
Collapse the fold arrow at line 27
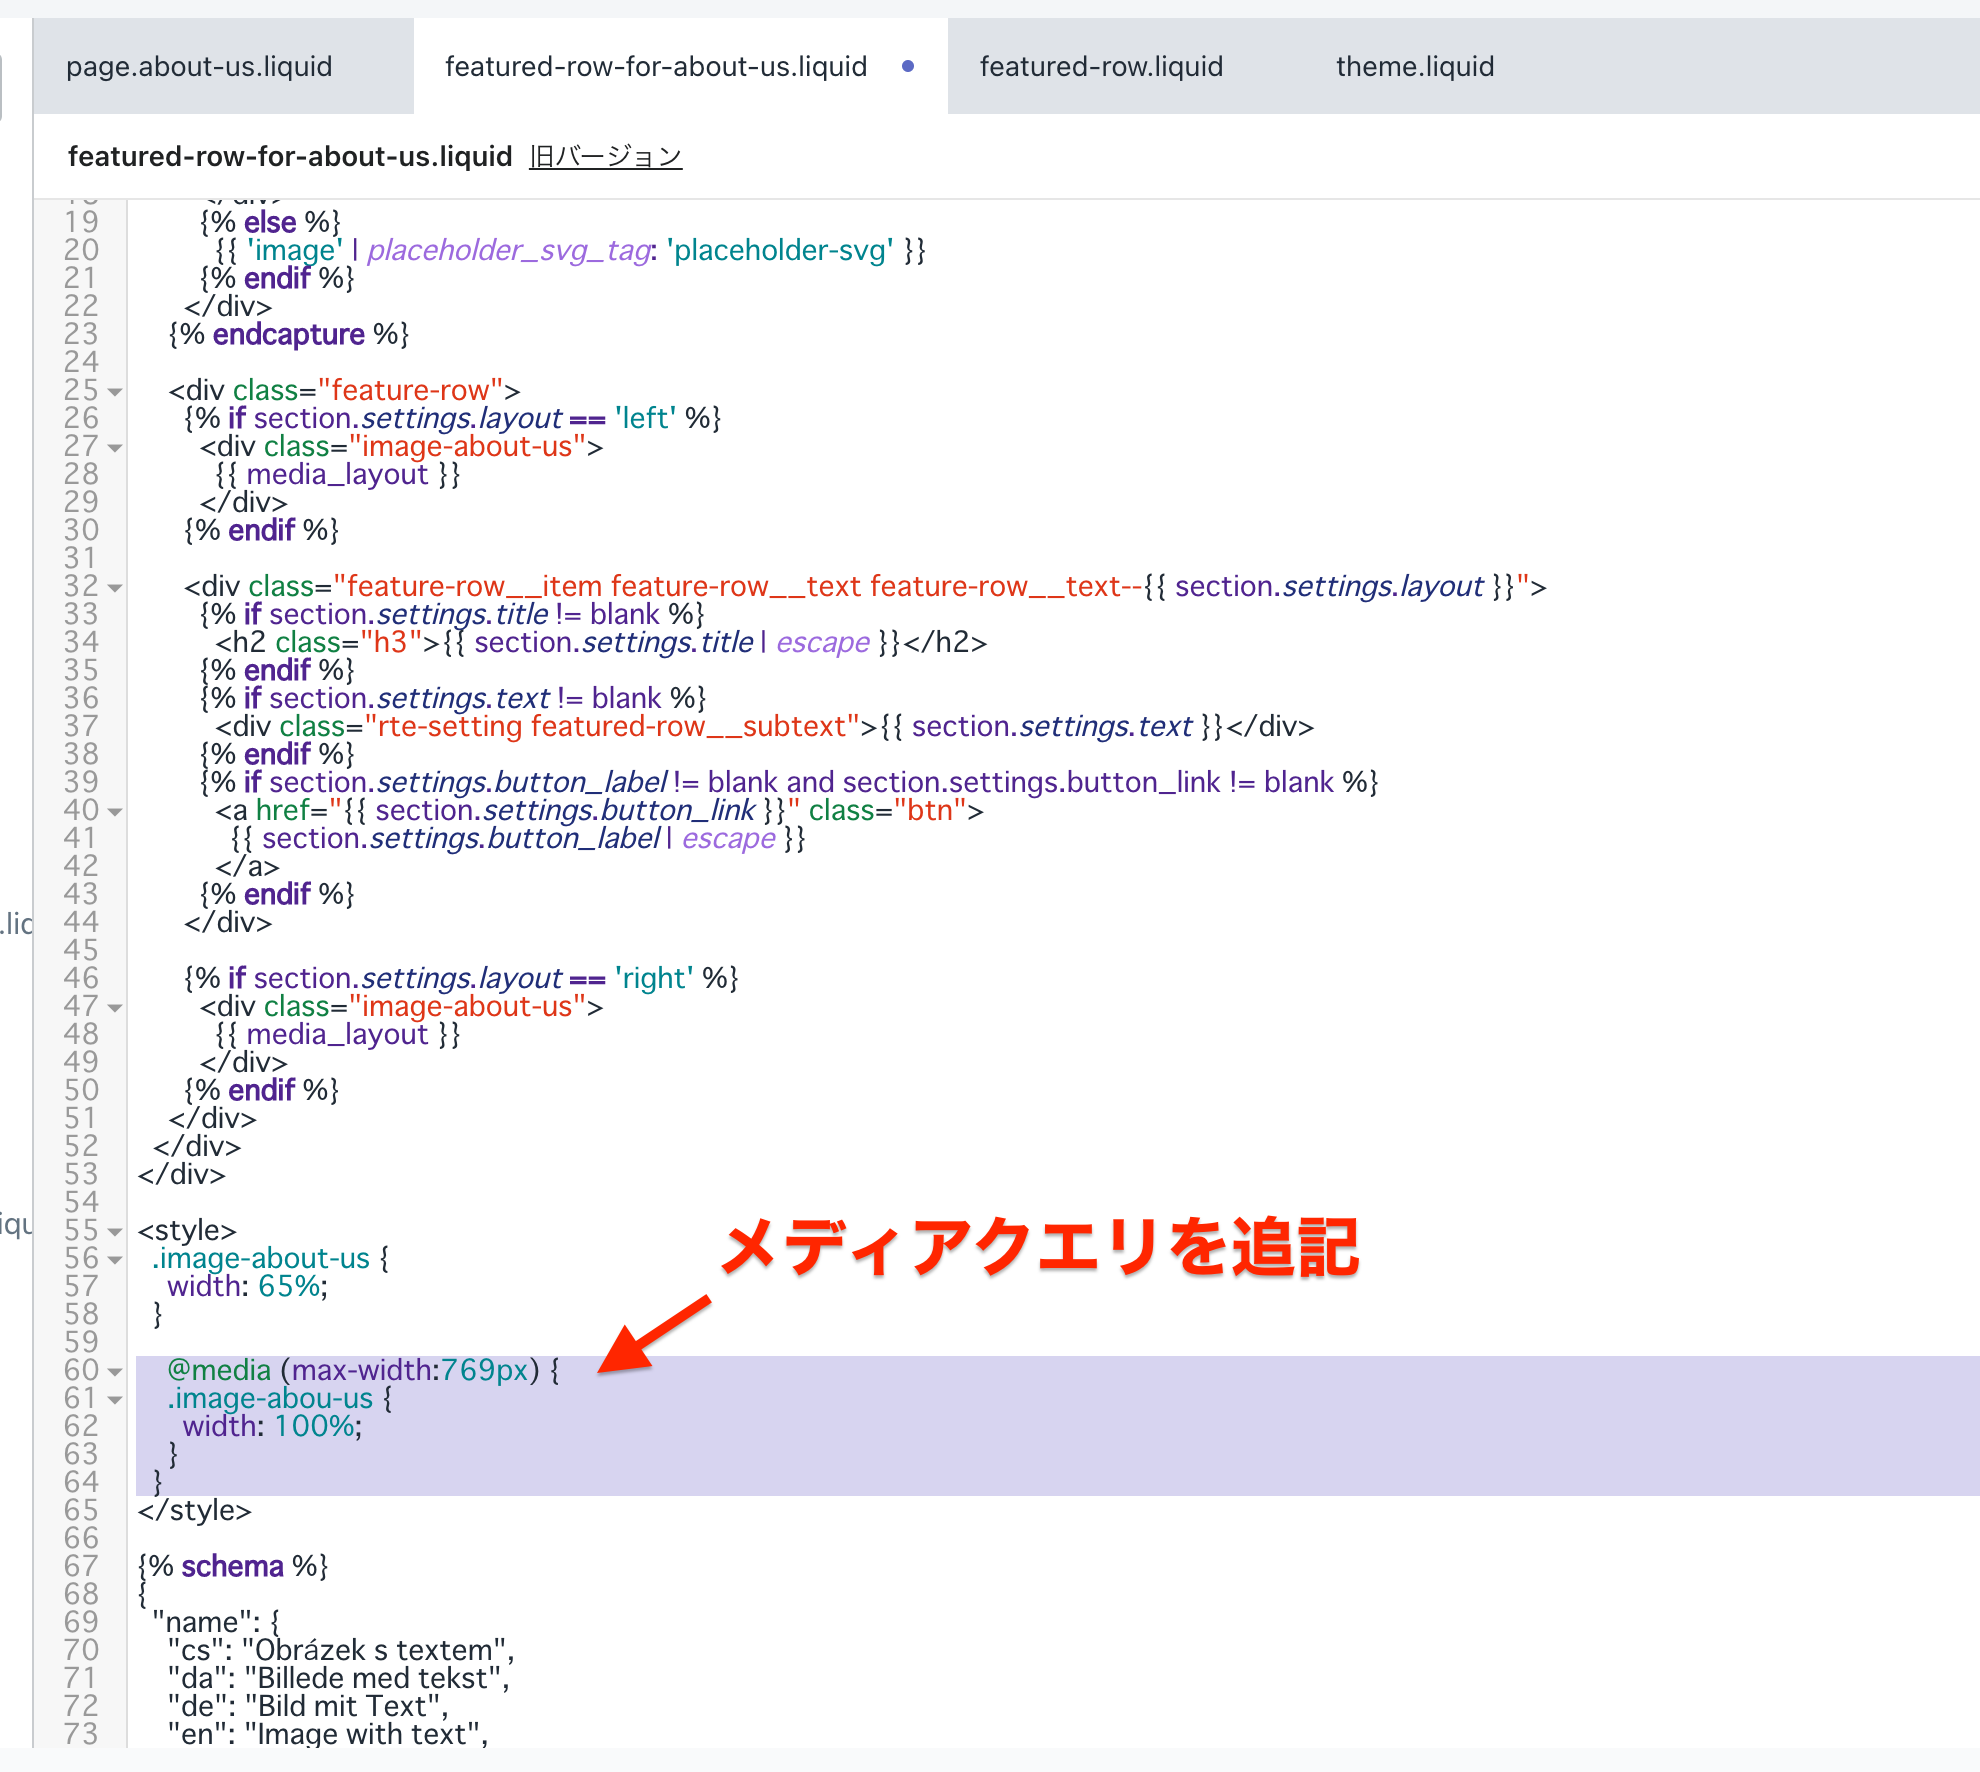(x=115, y=448)
